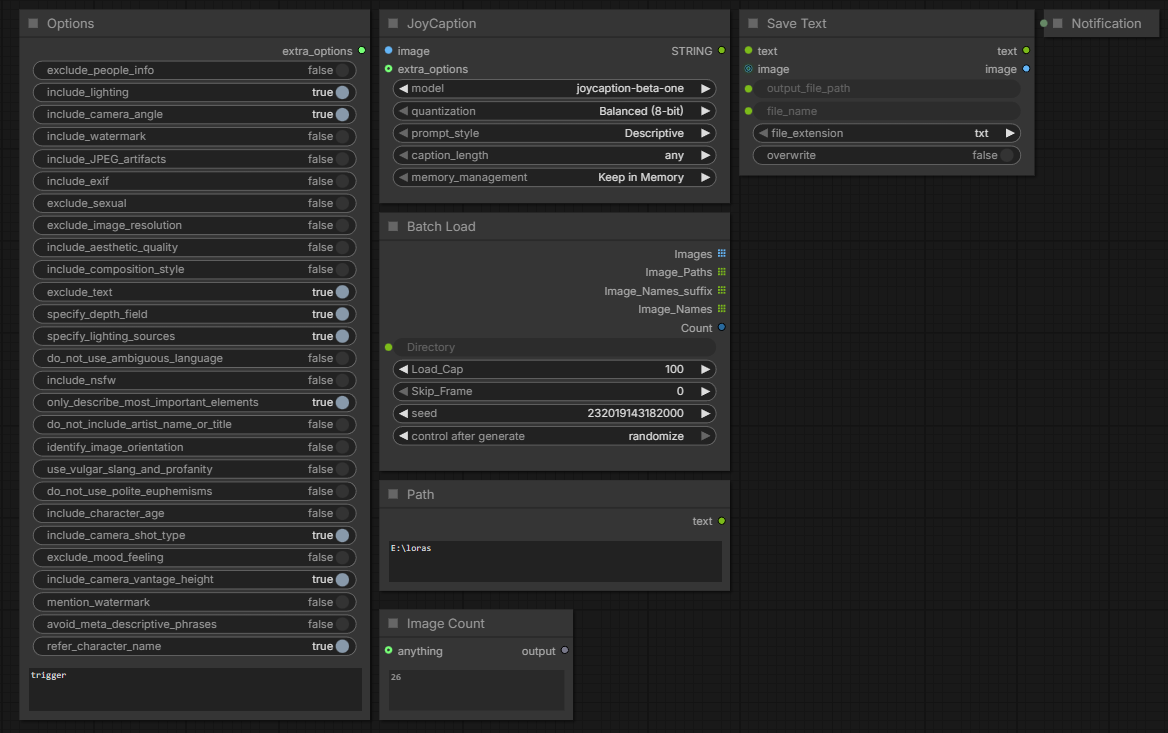The image size is (1168, 733).
Task: Open control after generate randomize dropdown
Action: click(554, 436)
